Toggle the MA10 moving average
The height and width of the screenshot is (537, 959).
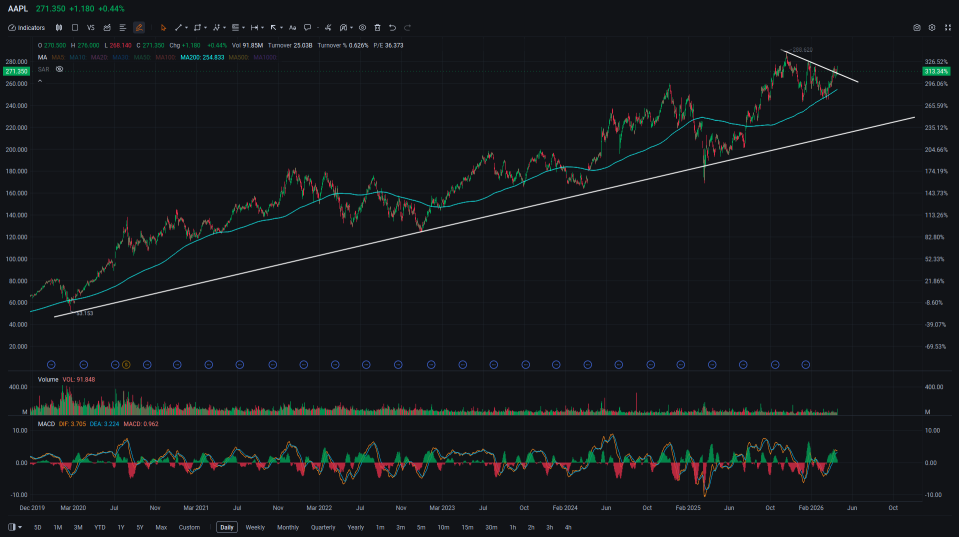click(77, 57)
